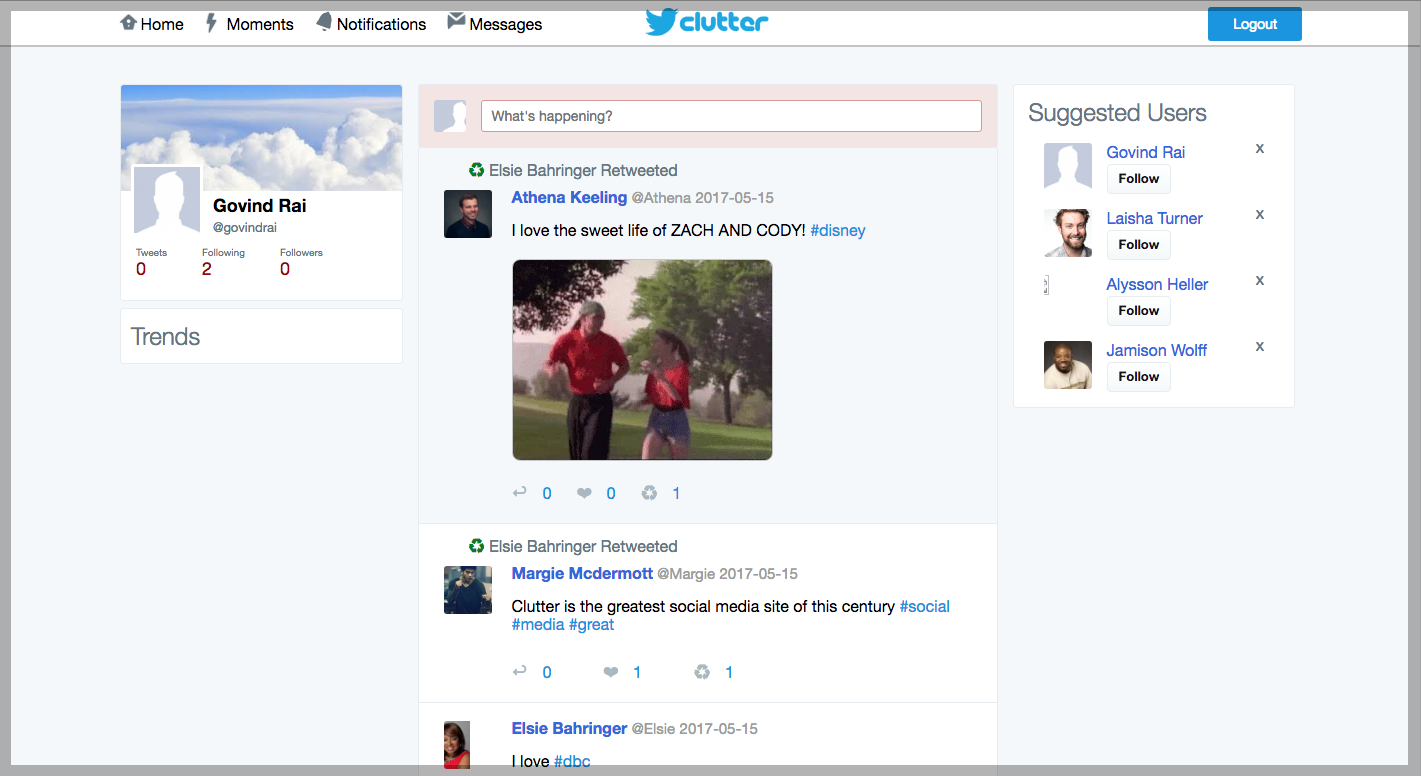Image resolution: width=1421 pixels, height=776 pixels.
Task: Retweet Athena Keeling's tweet
Action: [x=650, y=493]
